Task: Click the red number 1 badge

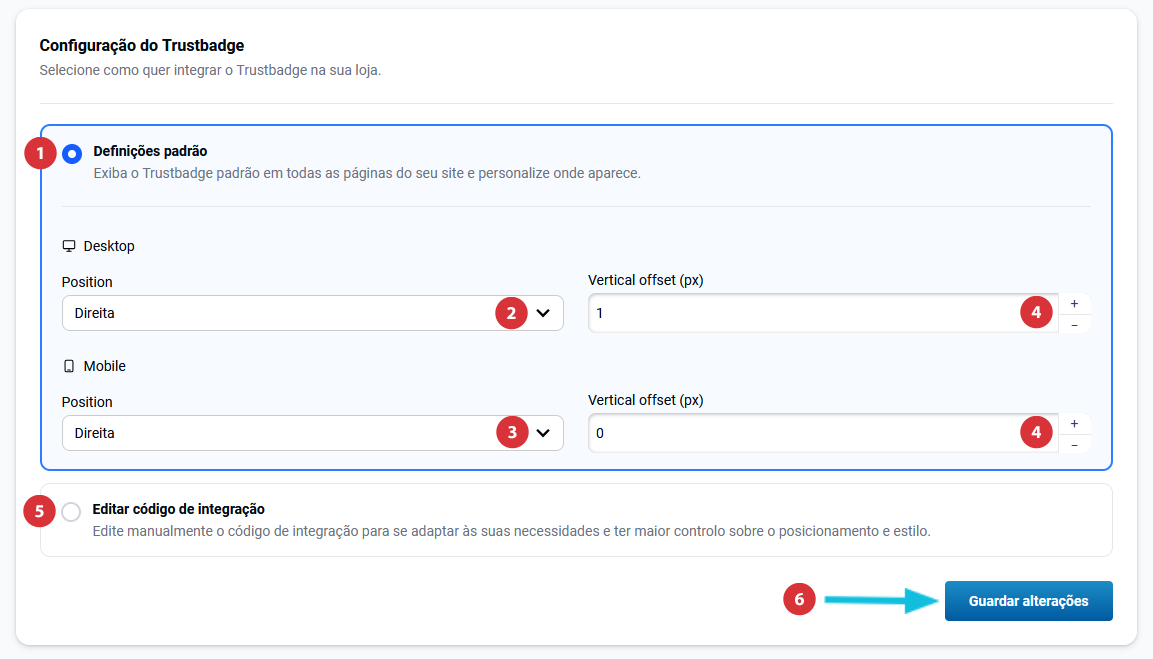Action: [x=40, y=154]
